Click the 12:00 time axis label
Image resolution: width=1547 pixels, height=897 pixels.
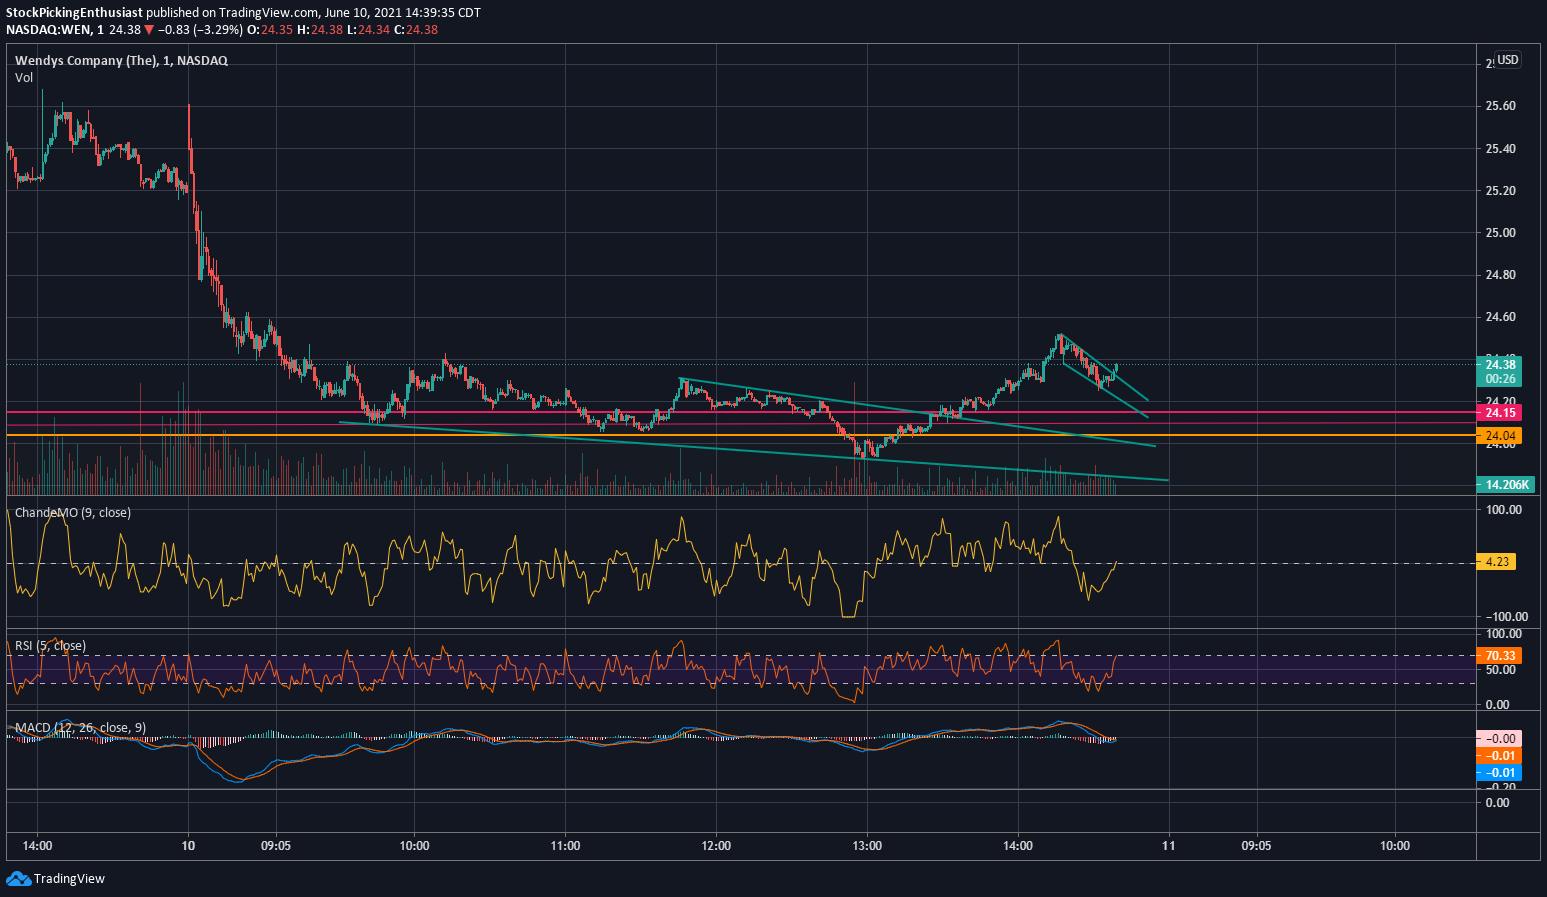[716, 846]
